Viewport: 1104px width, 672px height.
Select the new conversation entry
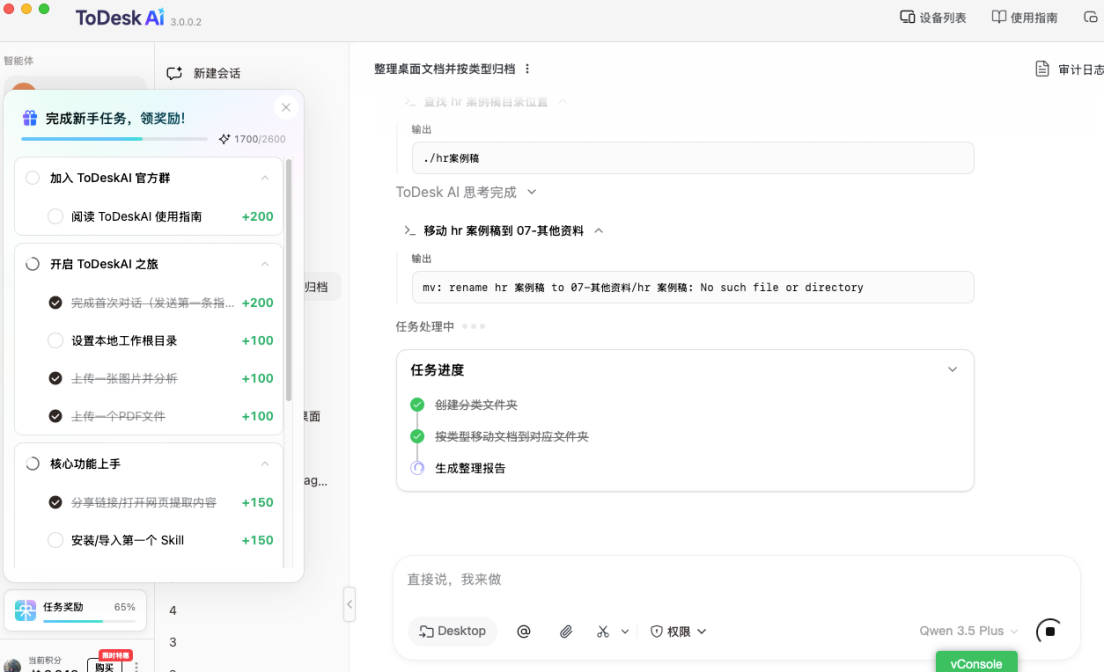pyautogui.click(x=203, y=73)
